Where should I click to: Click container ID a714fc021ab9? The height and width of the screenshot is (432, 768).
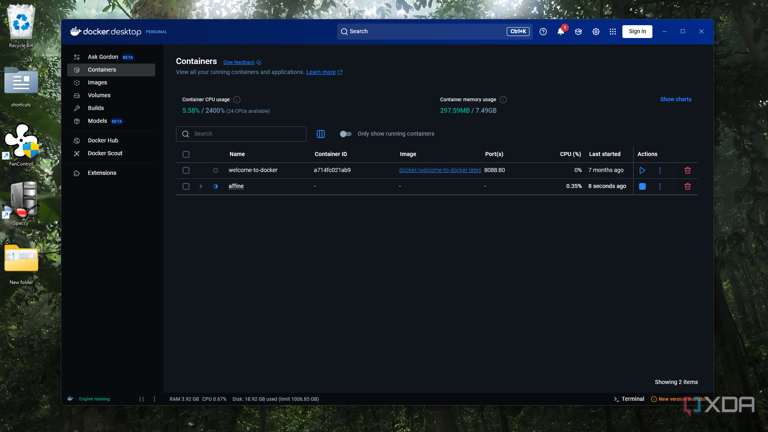click(332, 170)
